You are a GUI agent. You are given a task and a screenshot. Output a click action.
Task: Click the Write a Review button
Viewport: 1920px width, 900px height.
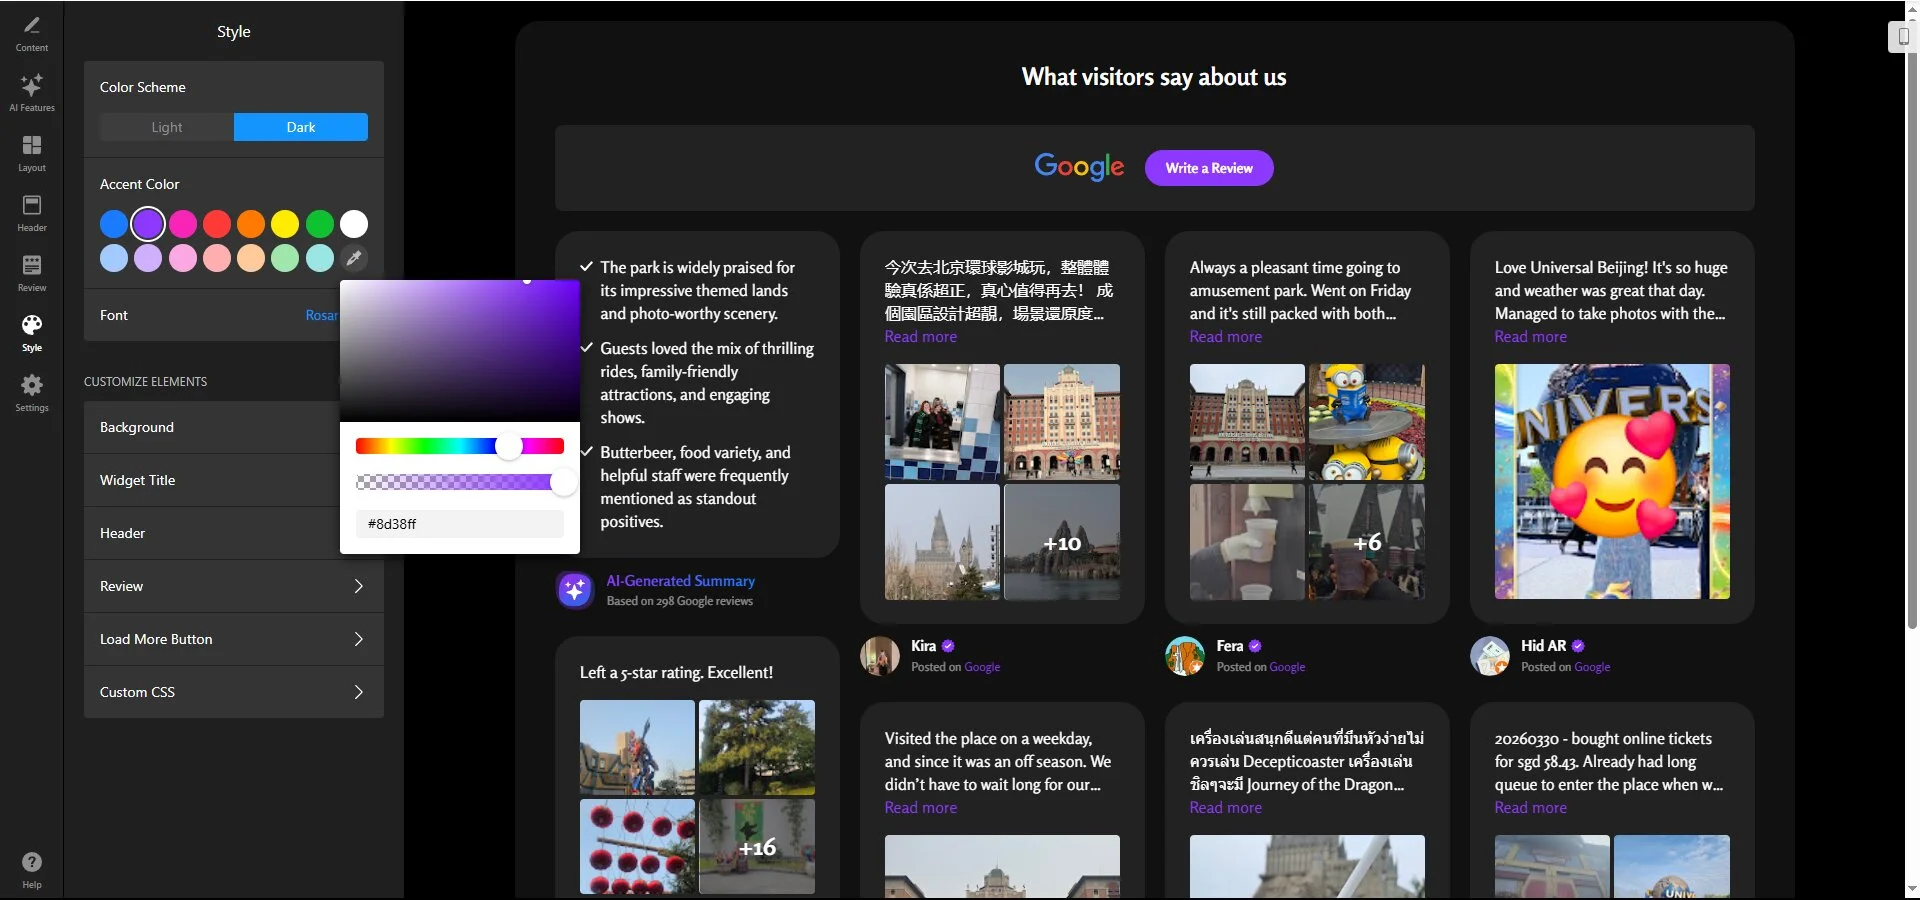click(1209, 168)
